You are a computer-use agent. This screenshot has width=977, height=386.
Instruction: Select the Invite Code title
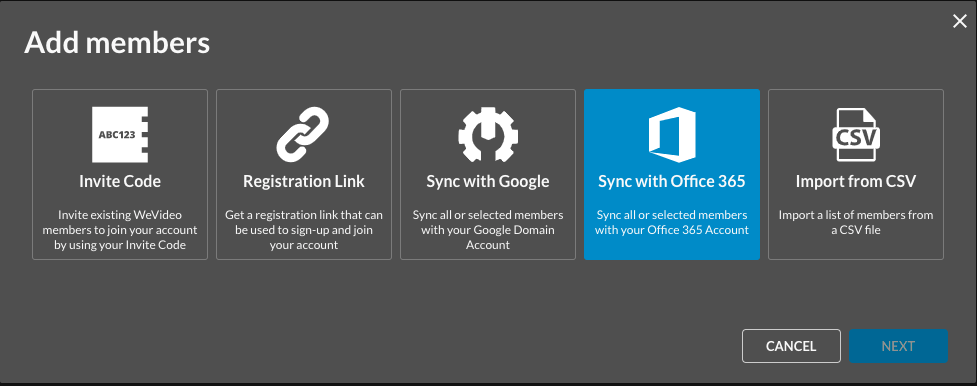120,181
